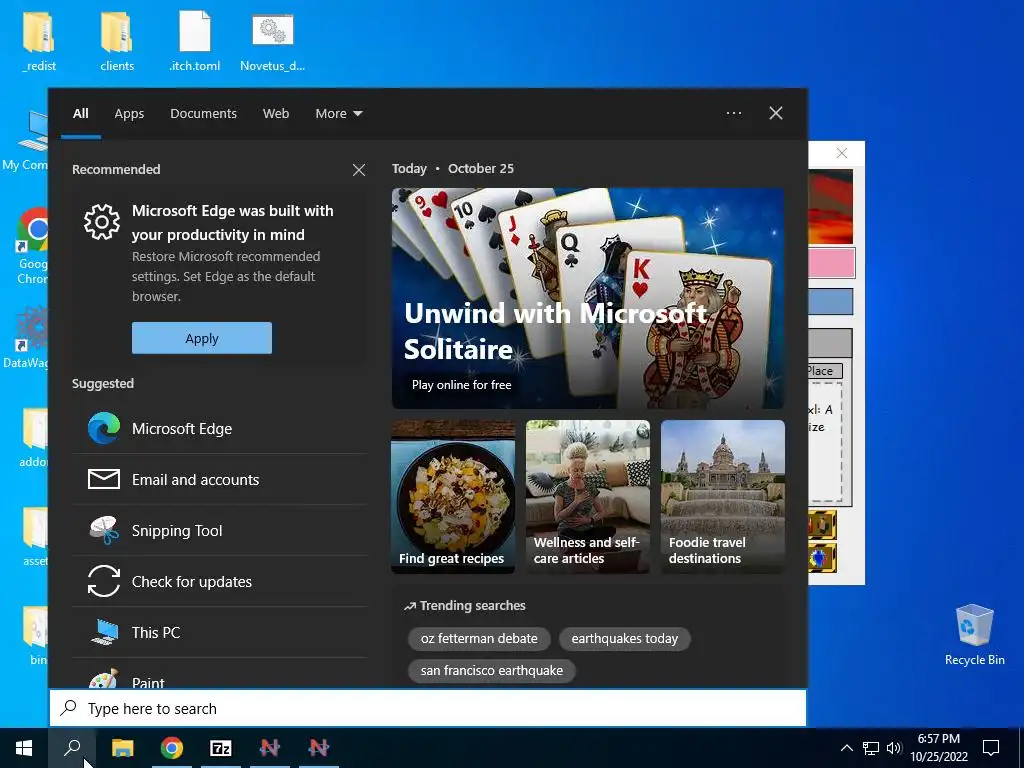The height and width of the screenshot is (768, 1024).
Task: Open Check for updates suggestion
Action: coord(219,581)
